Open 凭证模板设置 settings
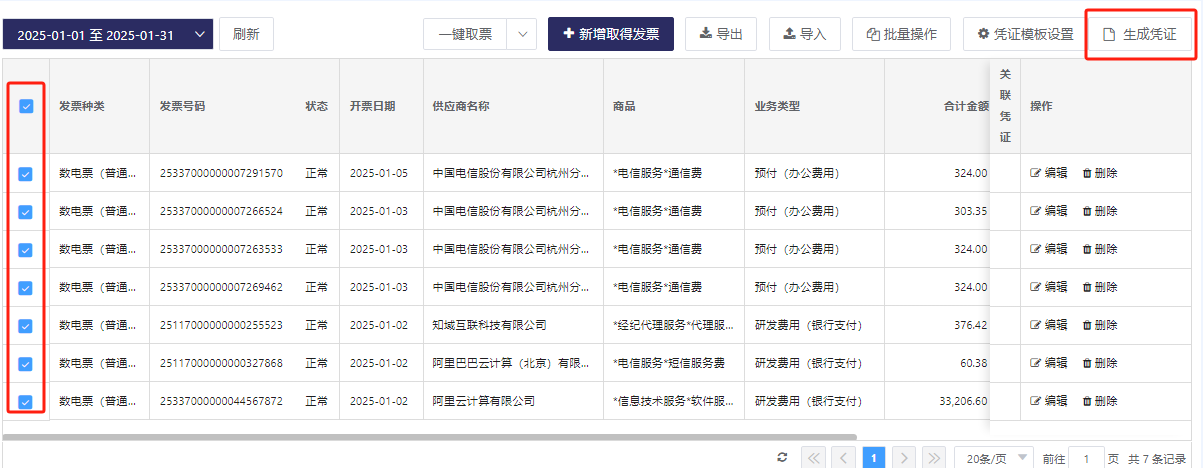Viewport: 1203px width, 468px height. pyautogui.click(x=1025, y=34)
